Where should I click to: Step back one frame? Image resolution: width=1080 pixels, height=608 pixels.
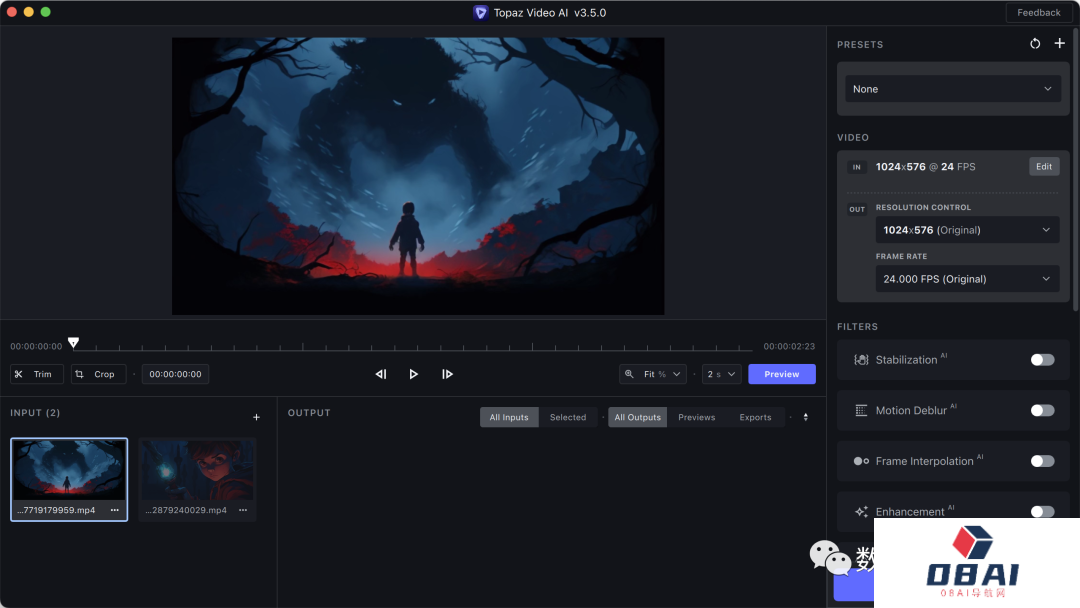pos(380,374)
